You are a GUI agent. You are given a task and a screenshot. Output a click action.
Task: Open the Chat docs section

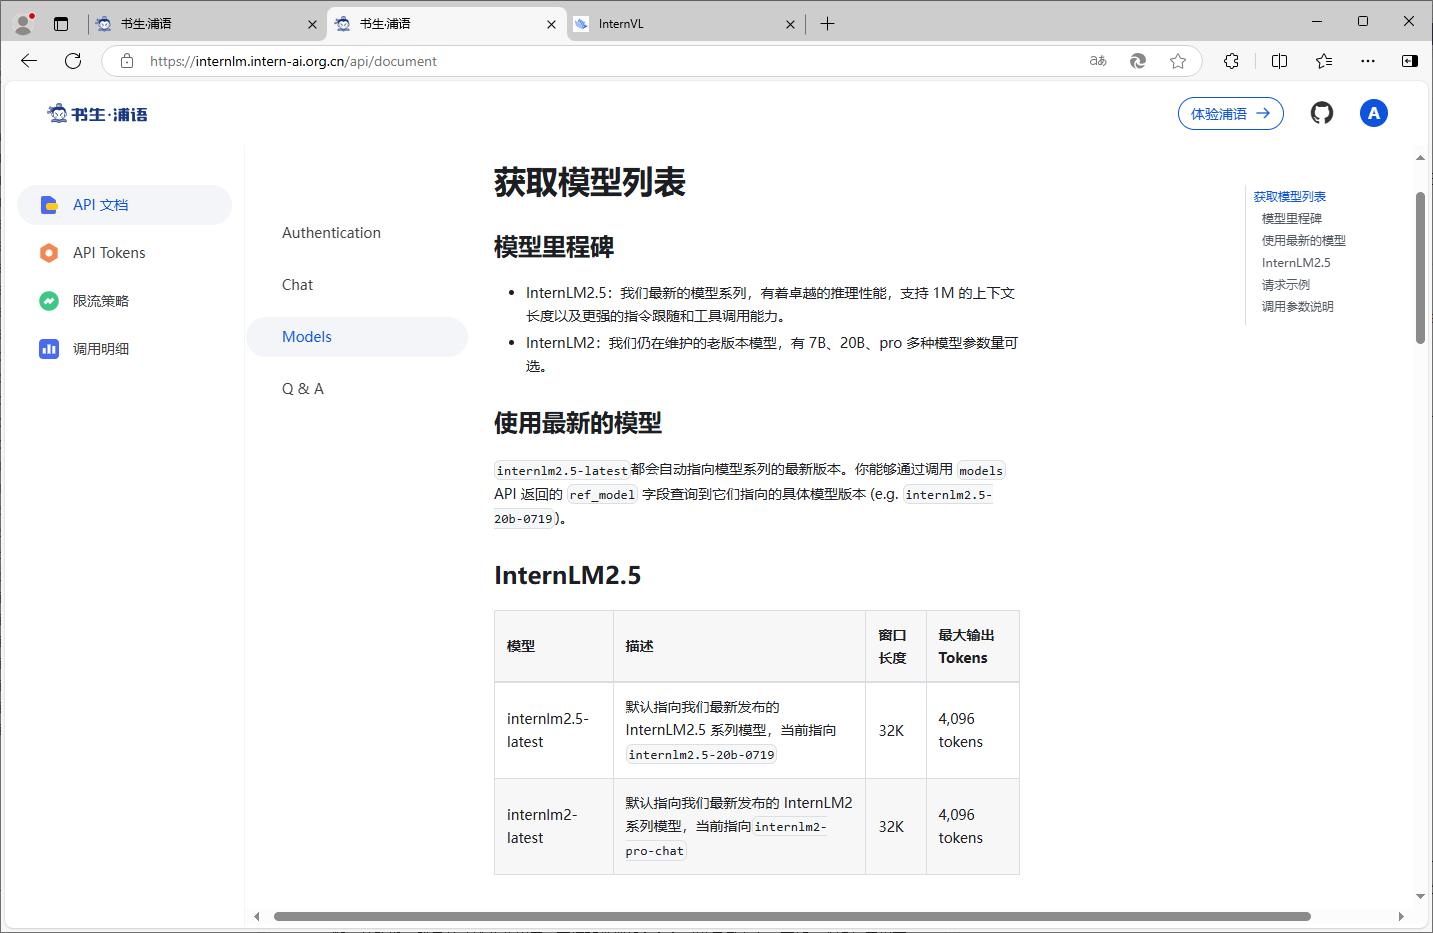(x=297, y=285)
